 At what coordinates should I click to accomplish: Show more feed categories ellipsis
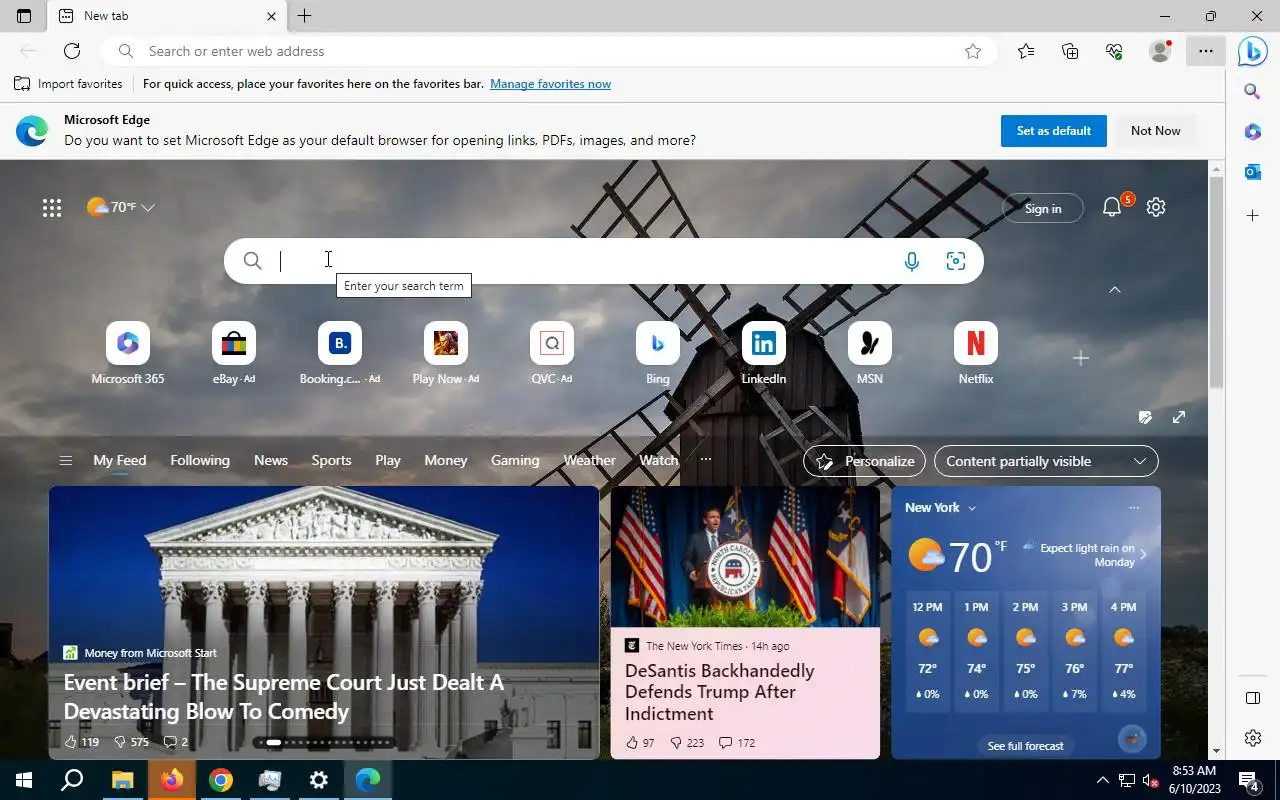coord(706,460)
